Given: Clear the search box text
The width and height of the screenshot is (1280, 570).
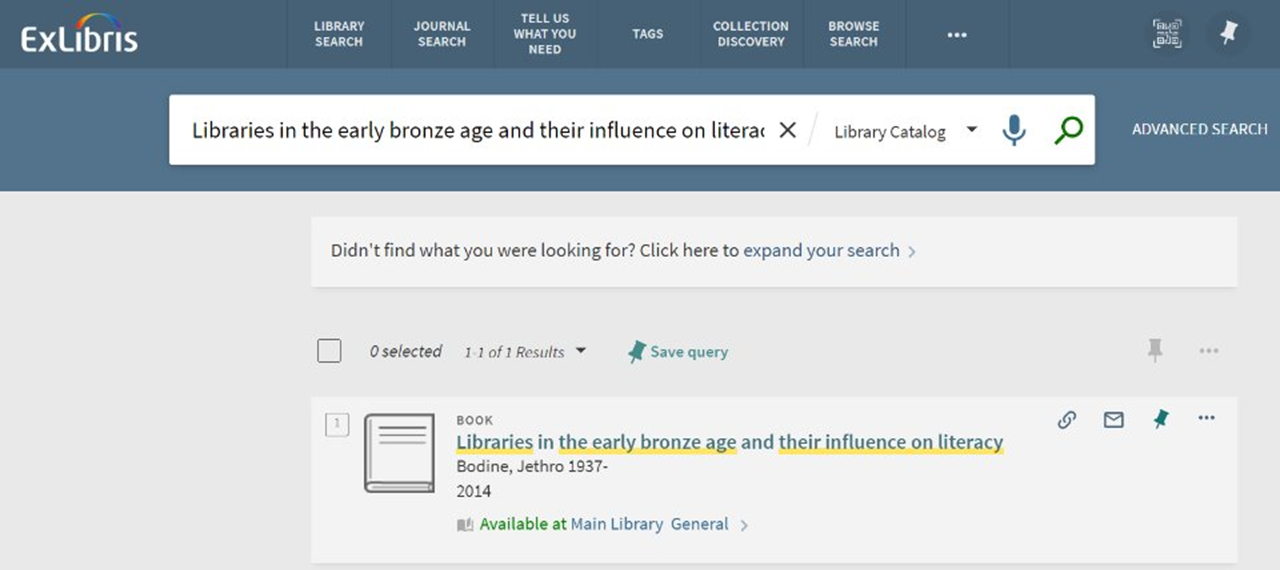Looking at the screenshot, I should pos(788,130).
